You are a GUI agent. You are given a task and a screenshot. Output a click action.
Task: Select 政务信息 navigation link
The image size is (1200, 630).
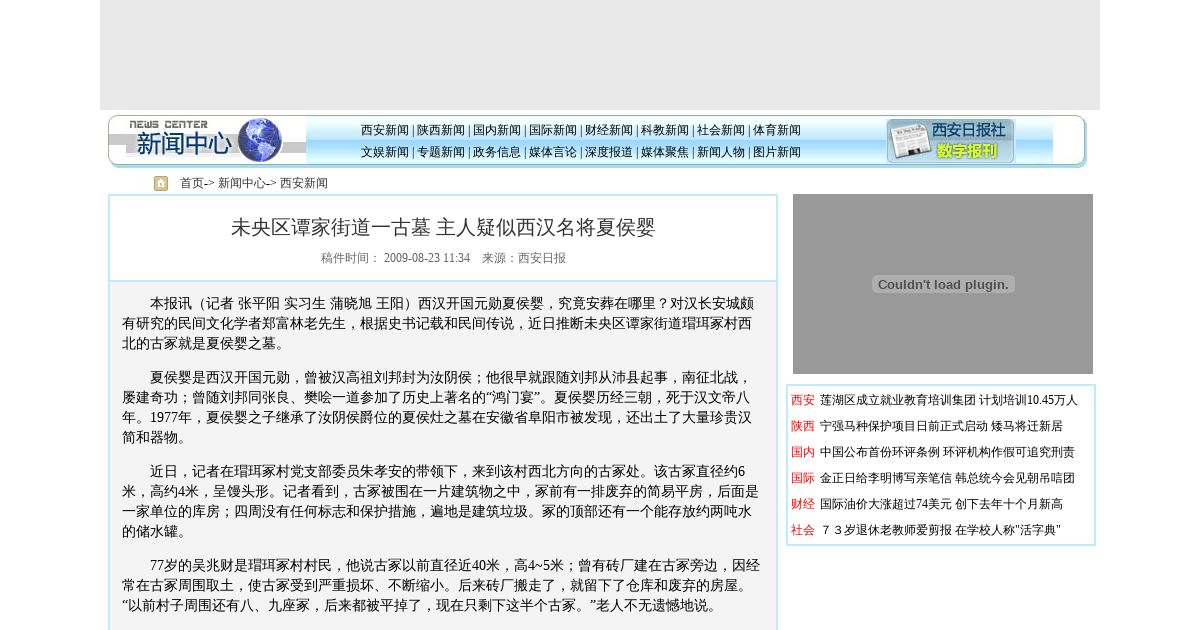point(497,152)
